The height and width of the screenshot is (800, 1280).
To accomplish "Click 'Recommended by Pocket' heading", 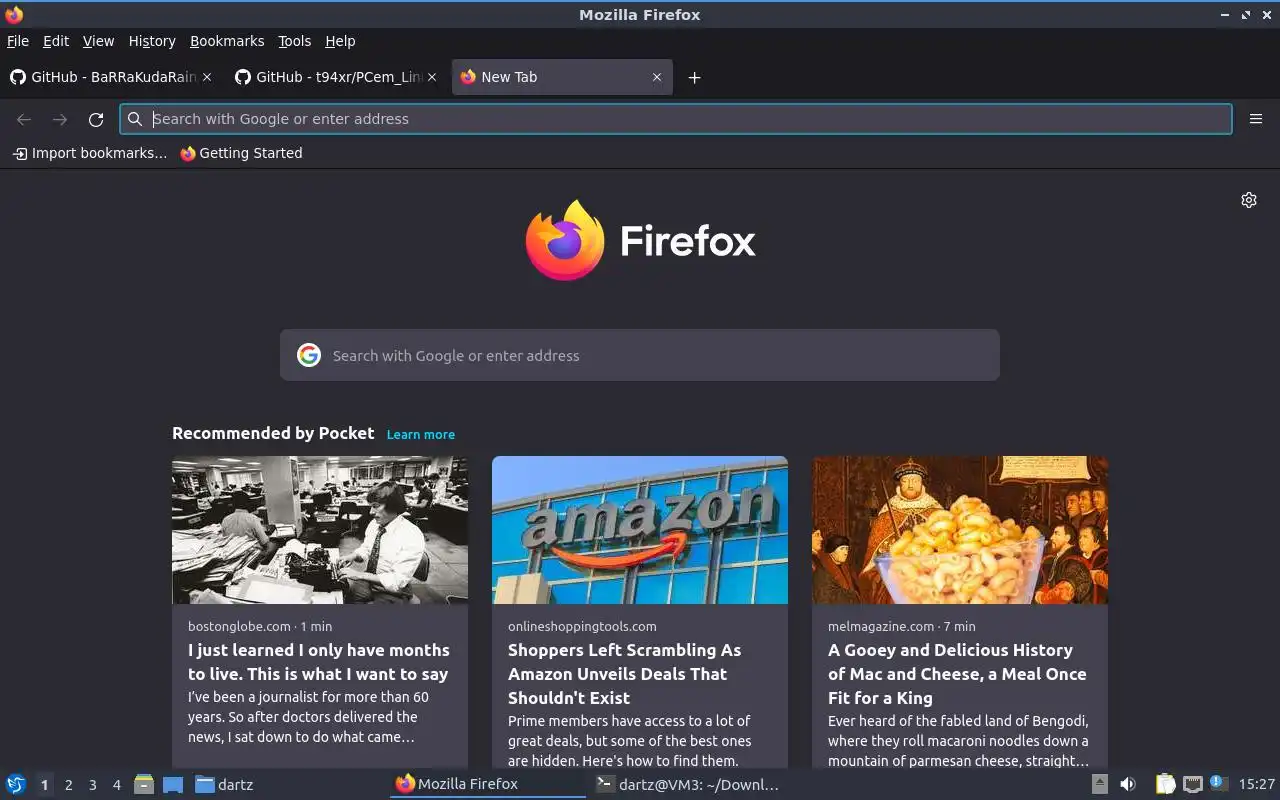I will tap(273, 433).
